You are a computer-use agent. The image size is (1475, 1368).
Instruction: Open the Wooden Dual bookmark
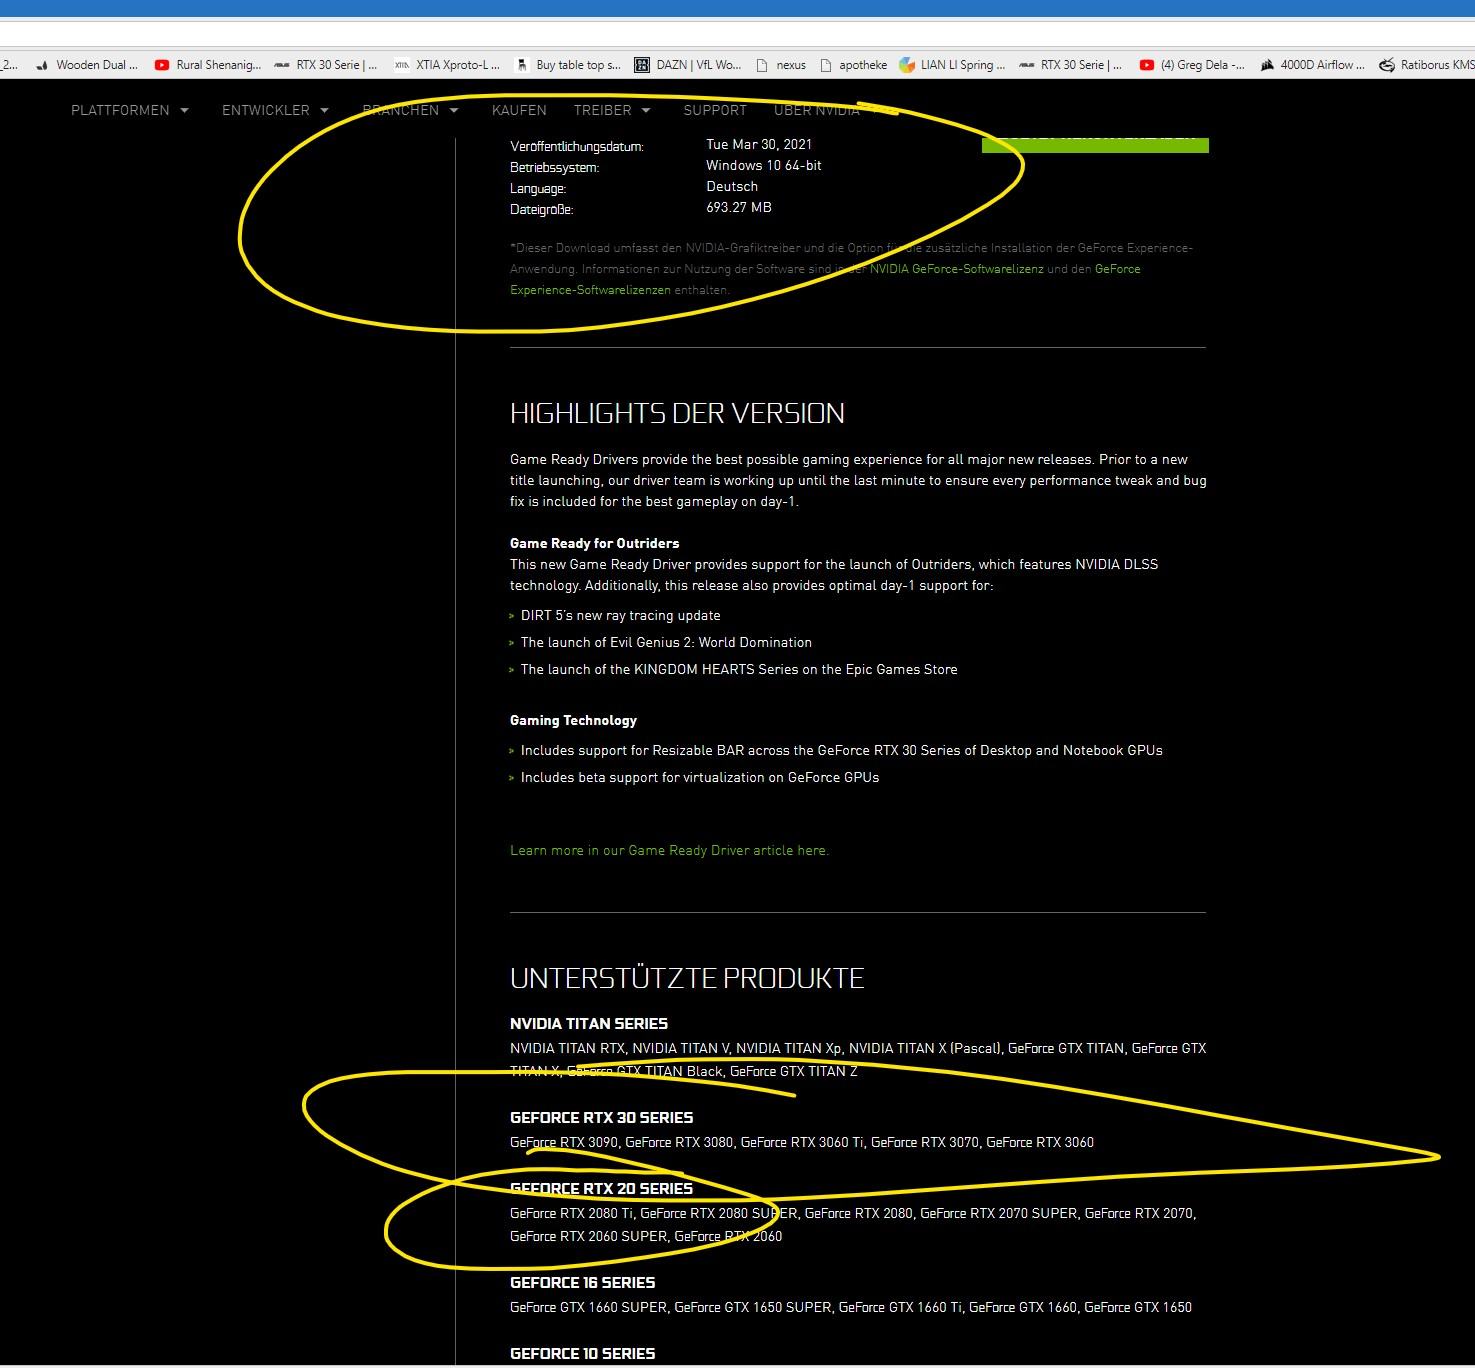pos(87,65)
